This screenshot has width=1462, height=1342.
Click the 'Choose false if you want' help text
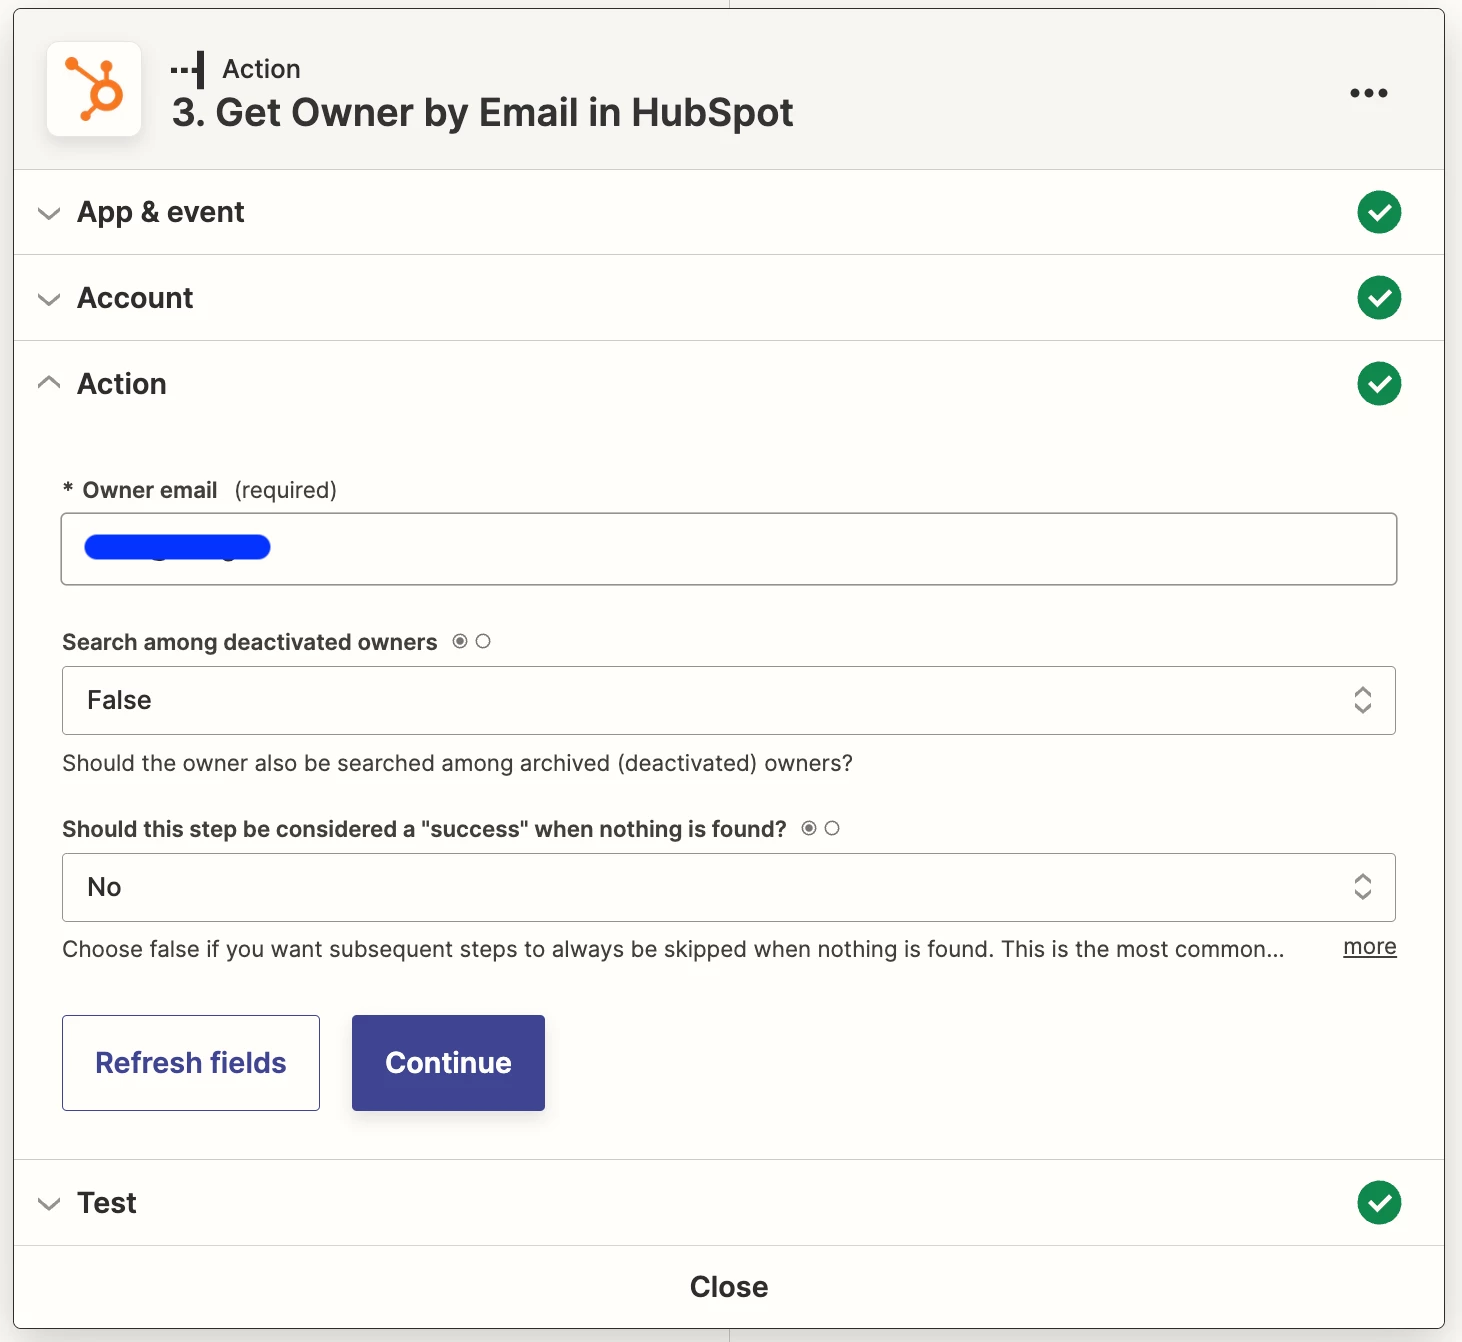tap(673, 949)
